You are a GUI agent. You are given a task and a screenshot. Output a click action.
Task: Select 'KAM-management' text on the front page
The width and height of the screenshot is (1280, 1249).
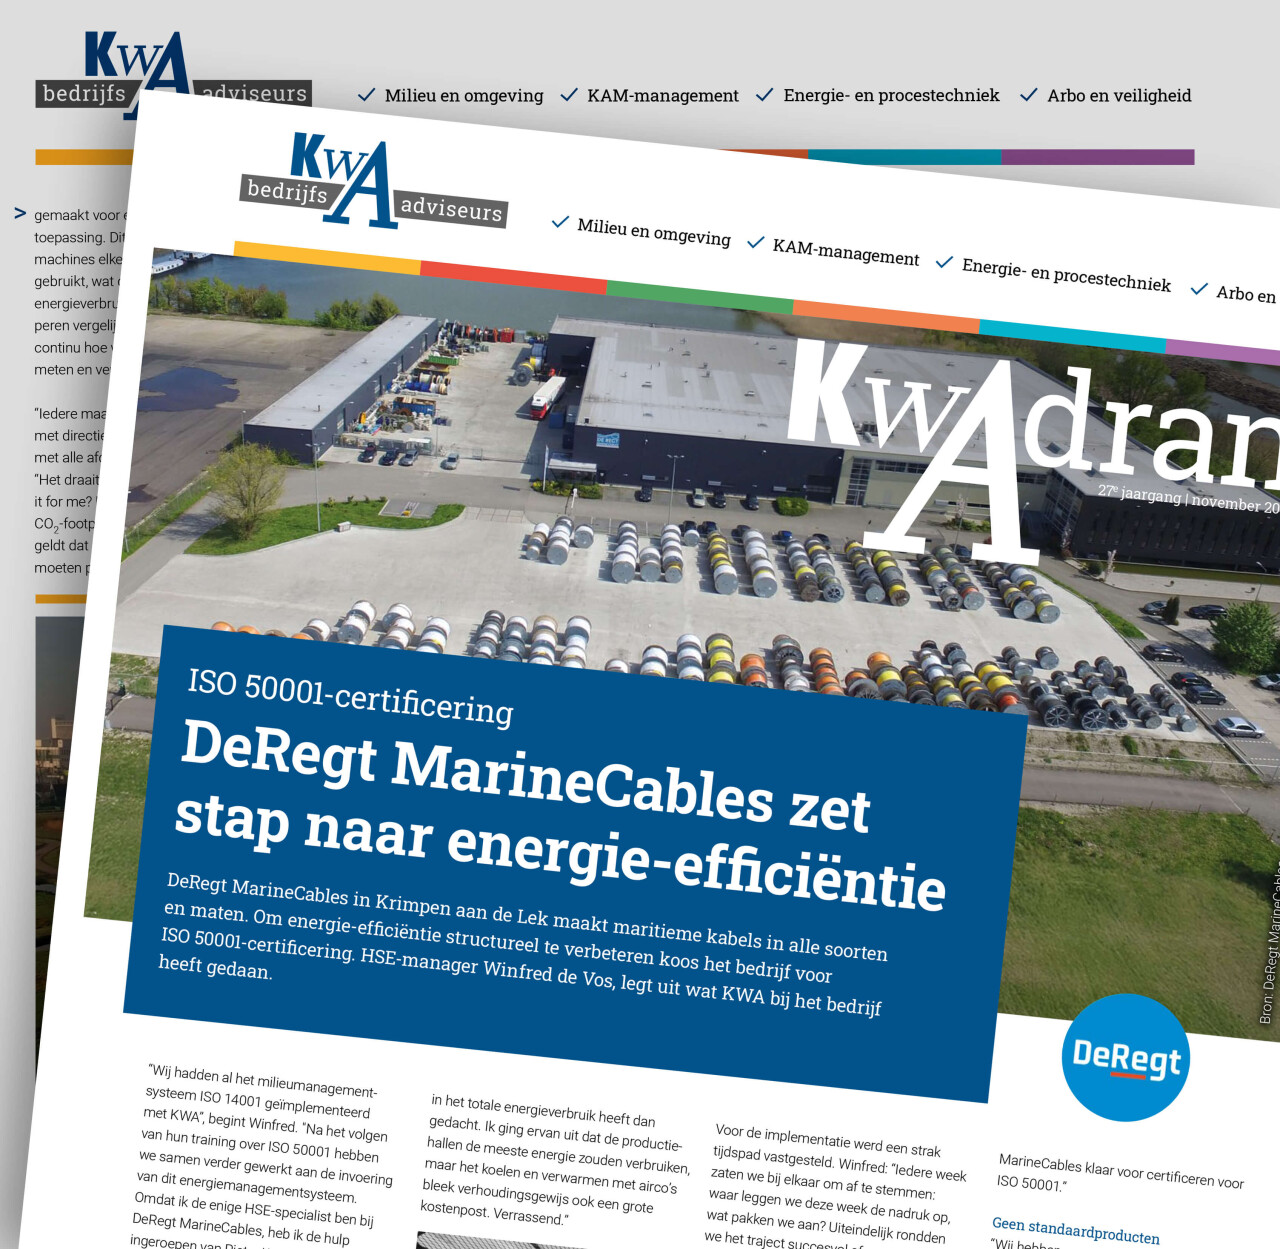846,252
